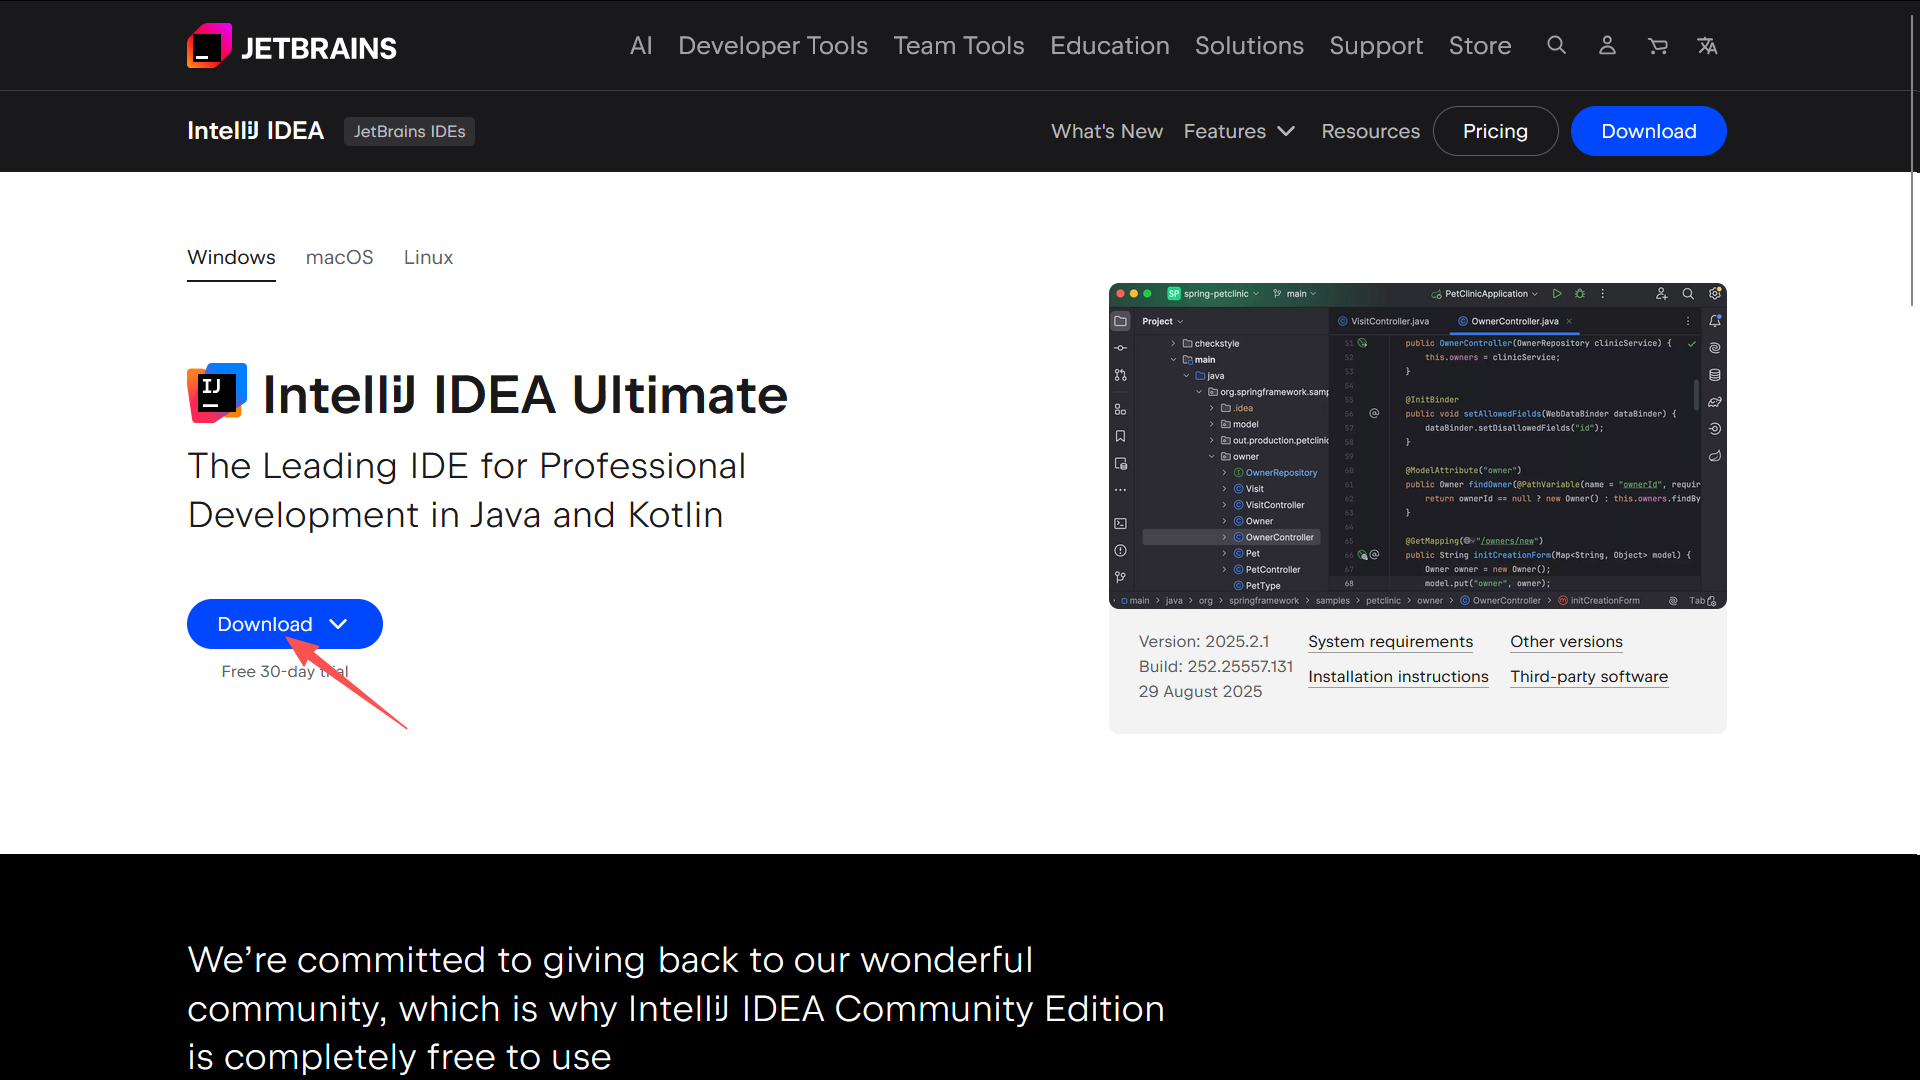Open the site search icon
This screenshot has width=1920, height=1080.
(1556, 45)
